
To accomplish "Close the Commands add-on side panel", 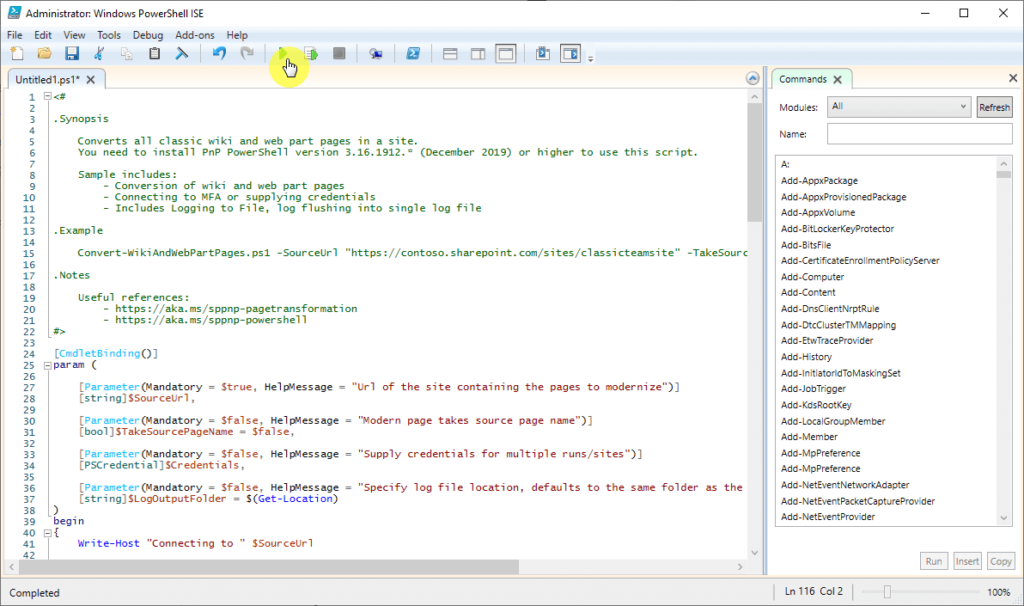I will [1013, 78].
